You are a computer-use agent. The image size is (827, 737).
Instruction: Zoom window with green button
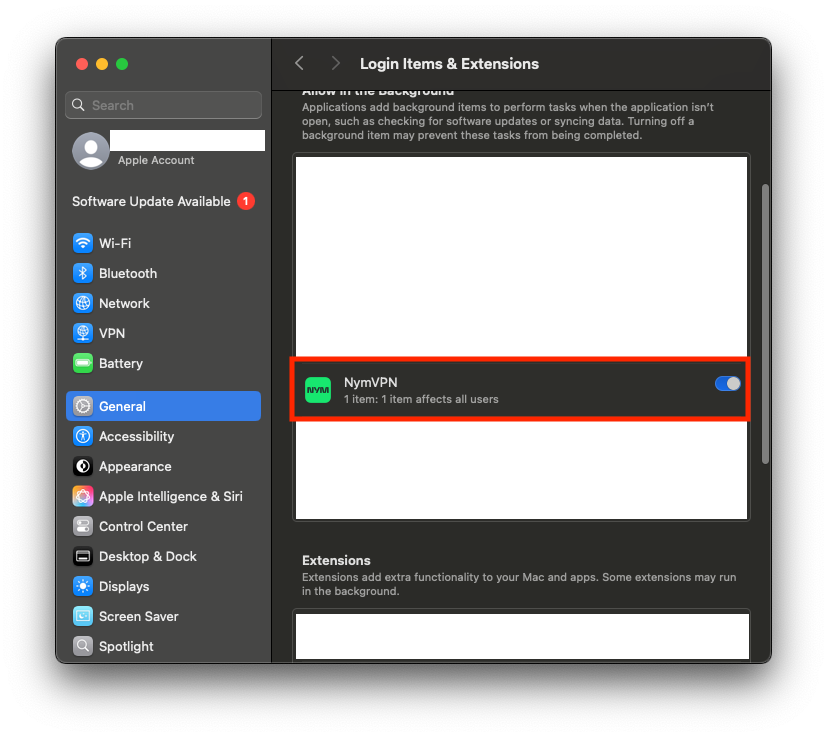pos(122,64)
